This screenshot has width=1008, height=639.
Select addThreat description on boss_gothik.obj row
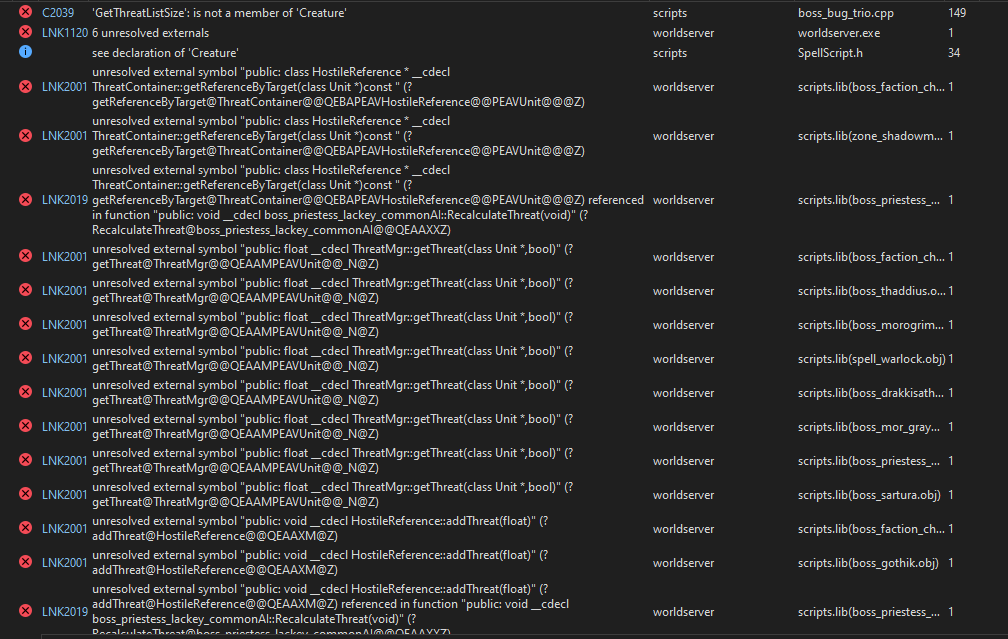[x=320, y=562]
